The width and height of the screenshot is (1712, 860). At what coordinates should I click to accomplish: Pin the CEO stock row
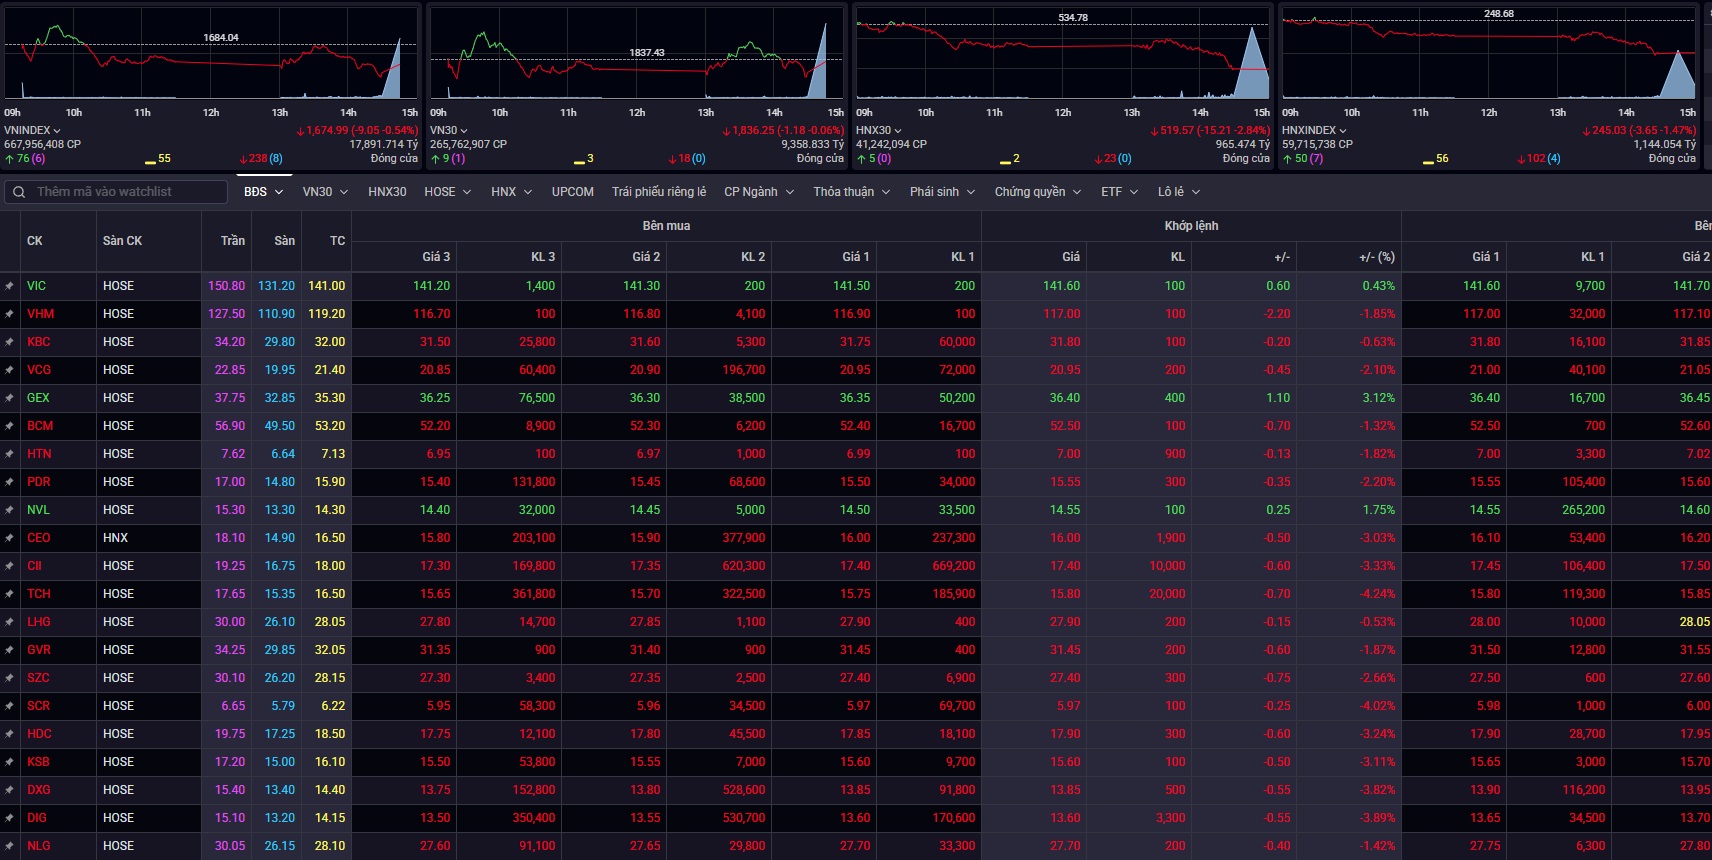[x=10, y=538]
